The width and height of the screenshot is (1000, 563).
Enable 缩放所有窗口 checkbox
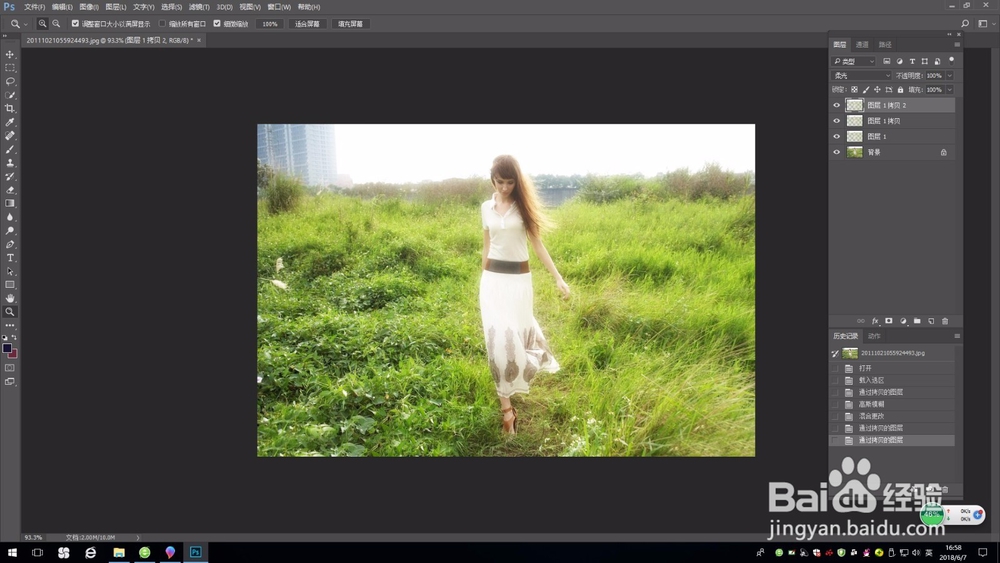[162, 24]
